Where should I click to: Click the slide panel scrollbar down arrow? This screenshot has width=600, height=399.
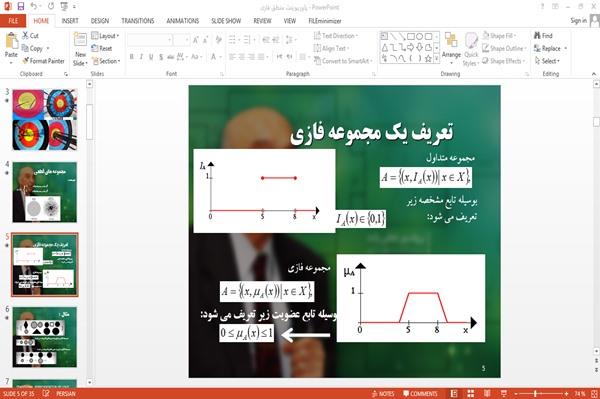(x=90, y=382)
